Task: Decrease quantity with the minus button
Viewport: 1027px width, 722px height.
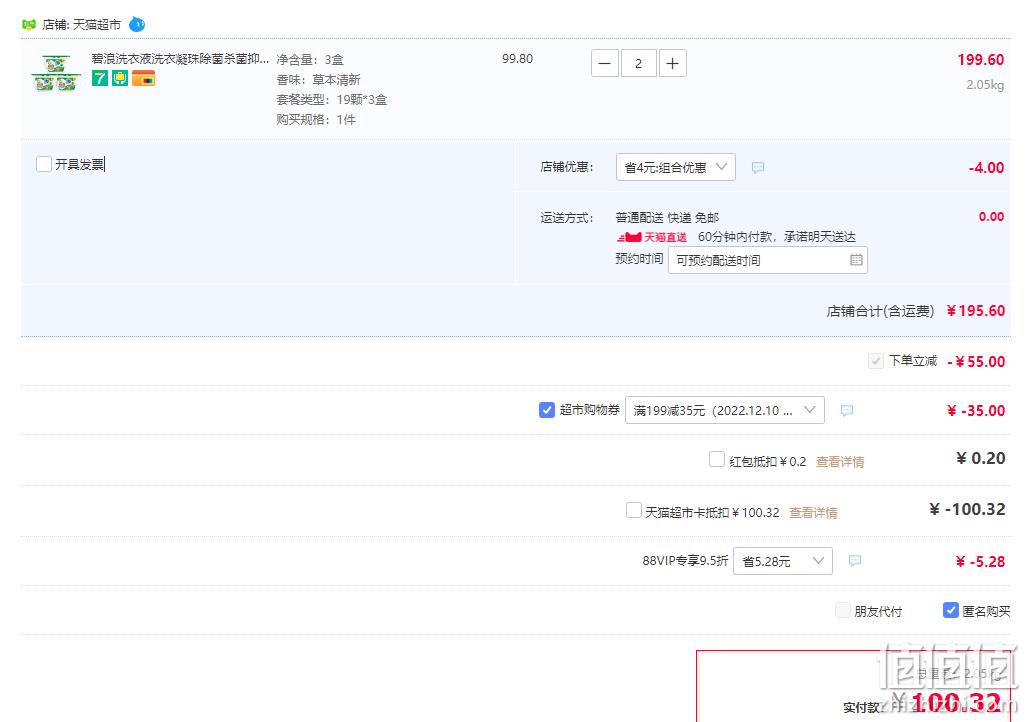Action: [605, 64]
